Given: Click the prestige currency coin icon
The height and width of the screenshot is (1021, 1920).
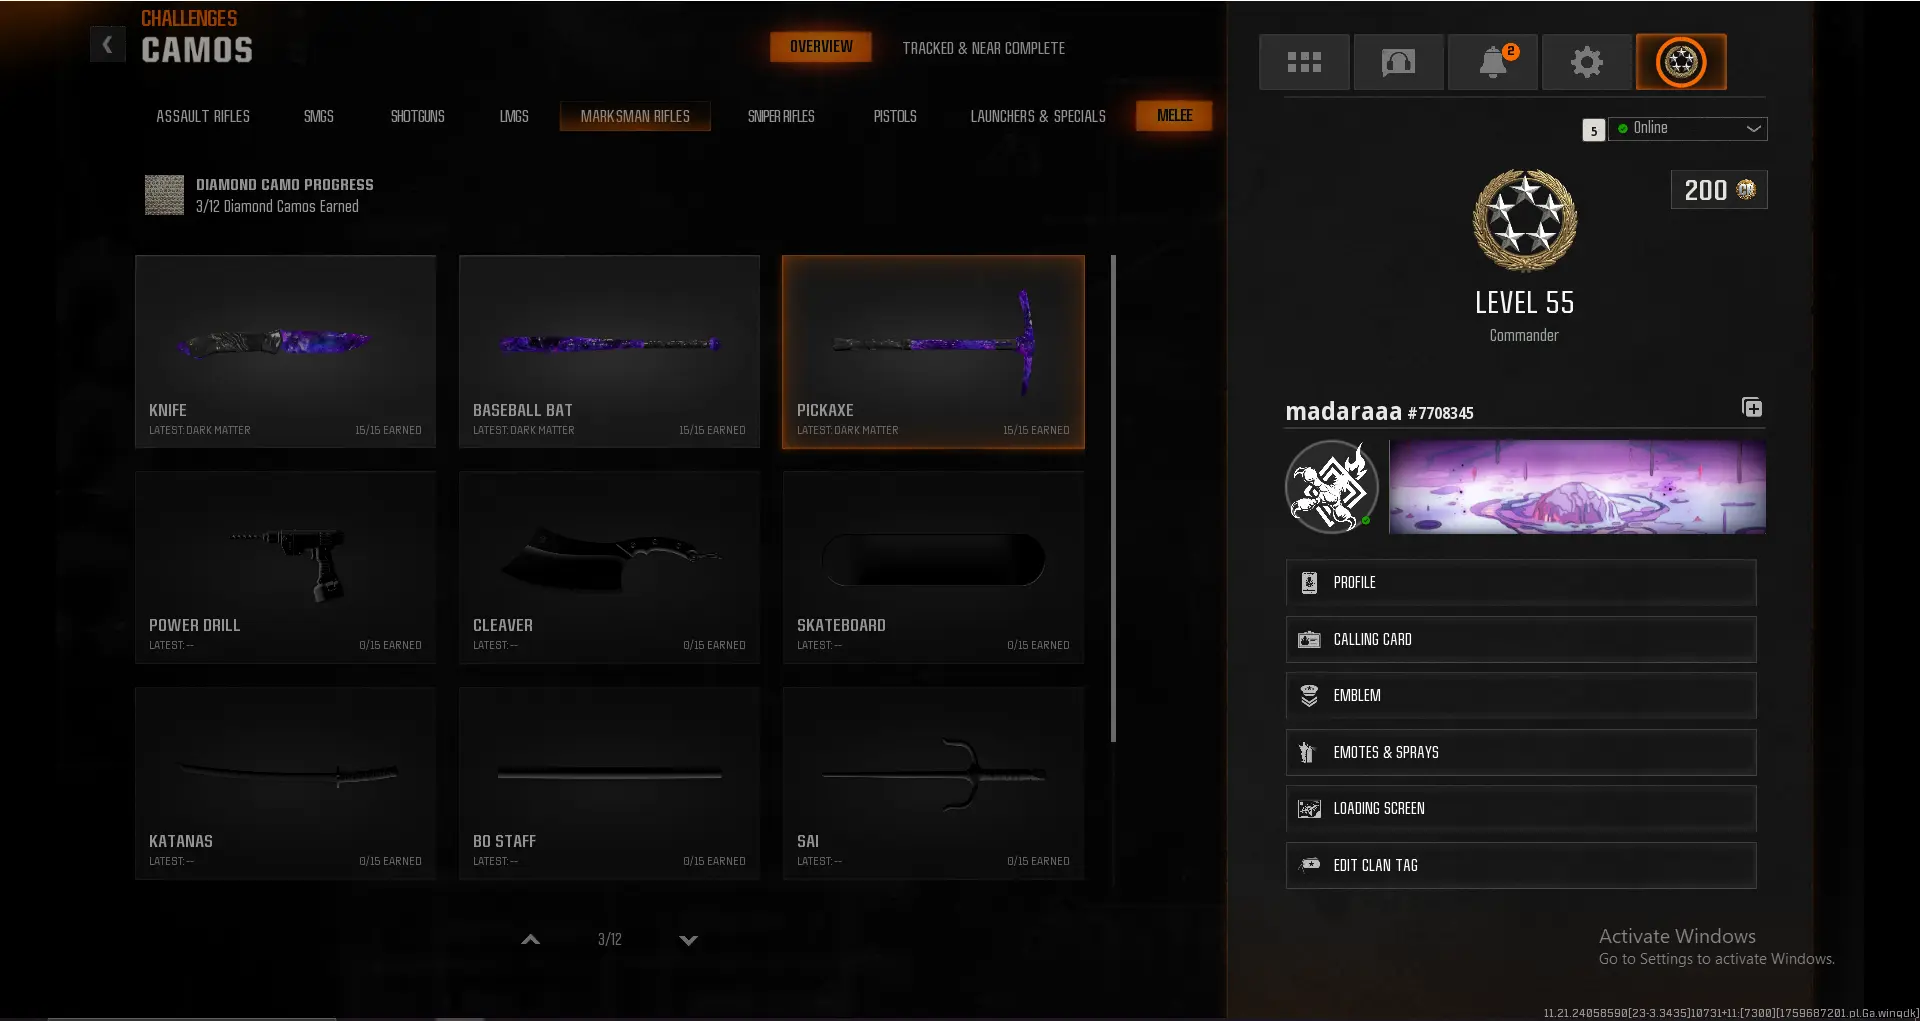Looking at the screenshot, I should point(1746,190).
